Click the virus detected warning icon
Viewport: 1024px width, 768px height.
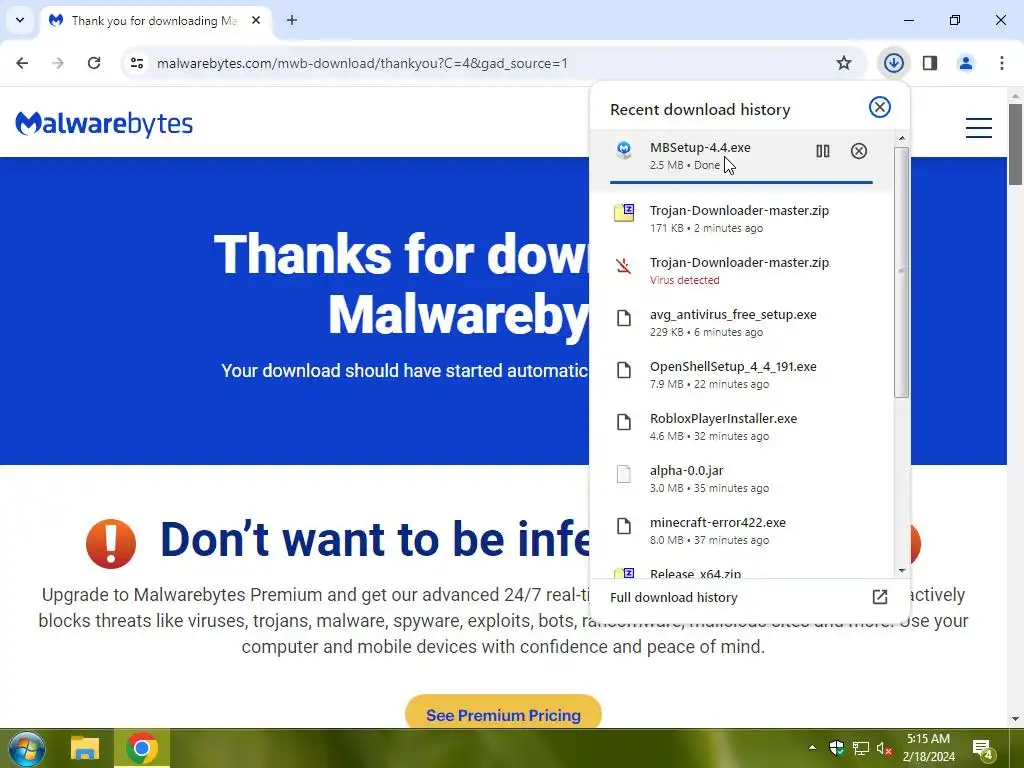[624, 266]
